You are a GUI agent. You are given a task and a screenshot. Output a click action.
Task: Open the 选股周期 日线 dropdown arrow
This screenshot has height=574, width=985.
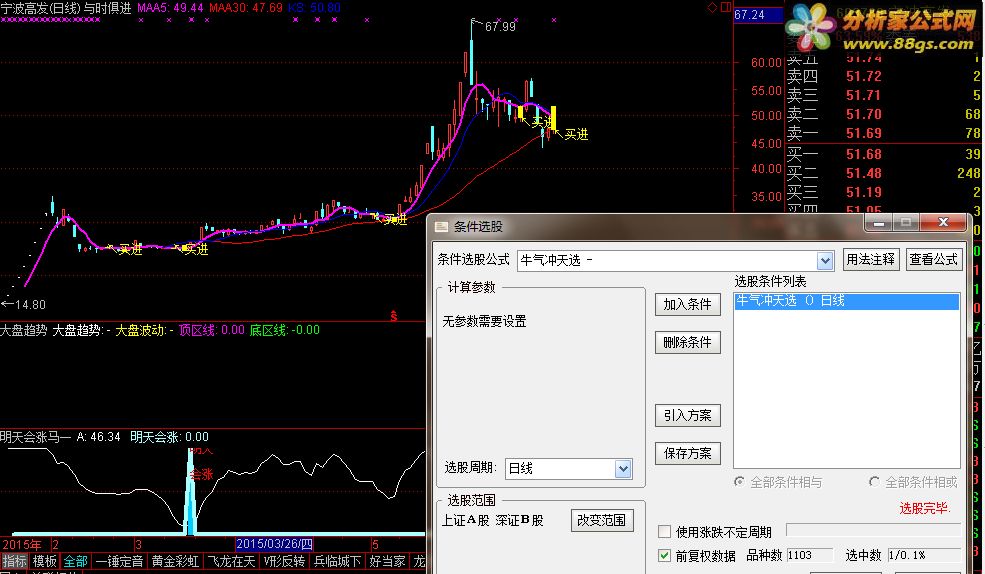coord(623,468)
